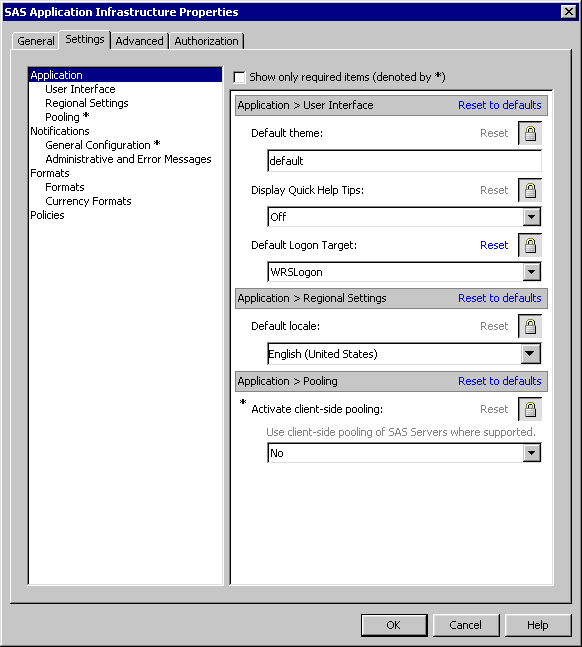Click Reset next to Default theme
Screen dimensions: 582x647
pyautogui.click(x=494, y=133)
